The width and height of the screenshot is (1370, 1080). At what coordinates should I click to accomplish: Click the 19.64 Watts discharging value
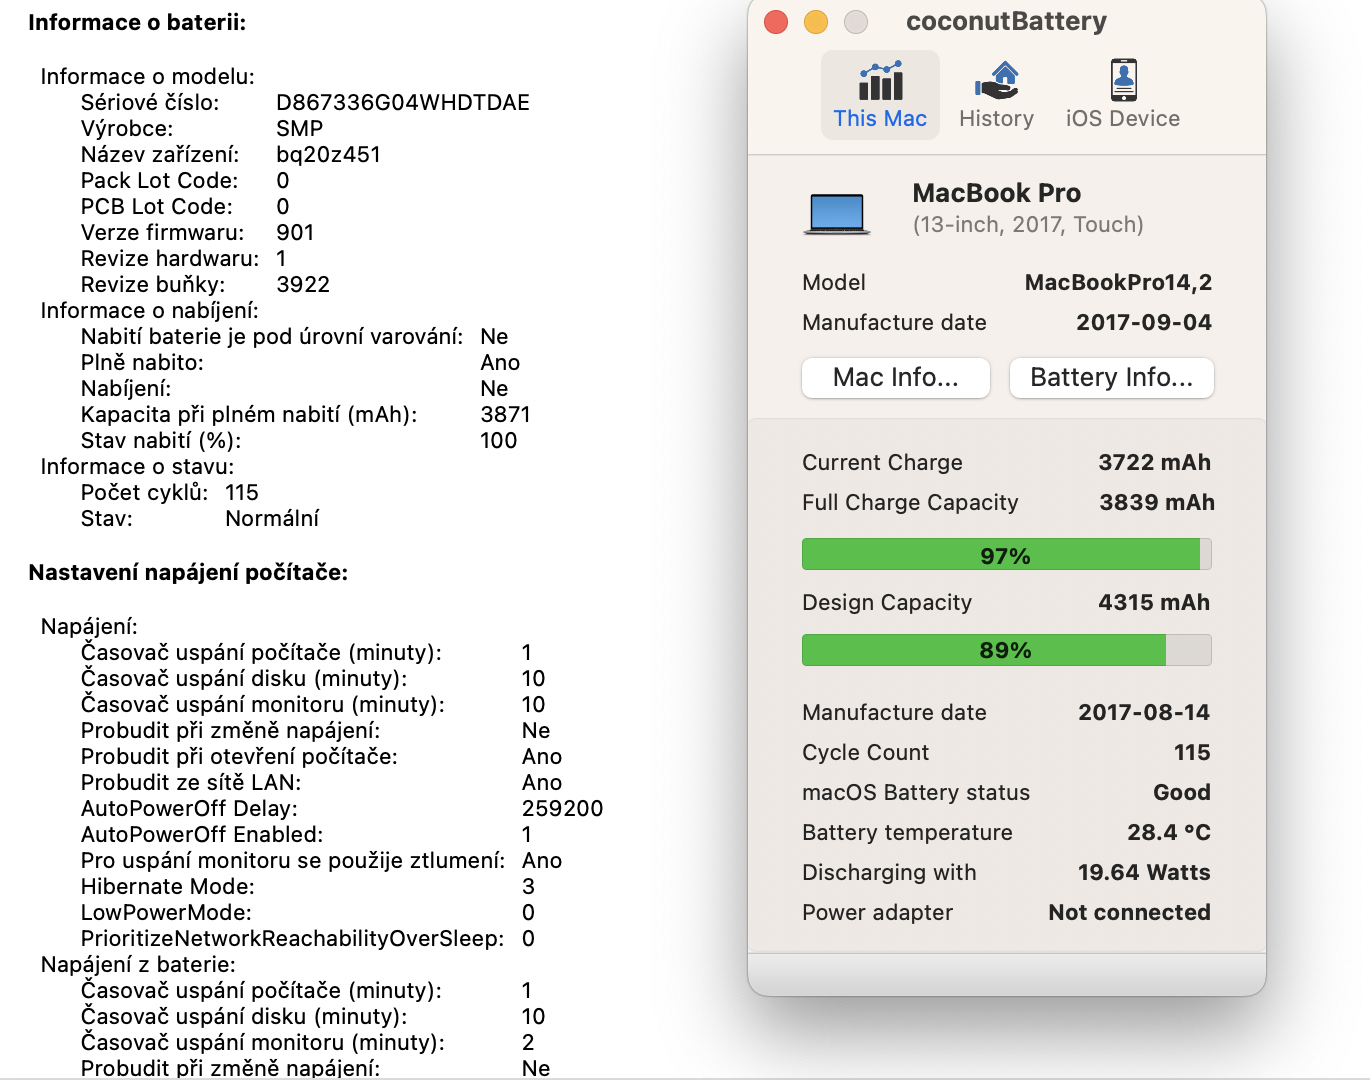tap(1144, 873)
